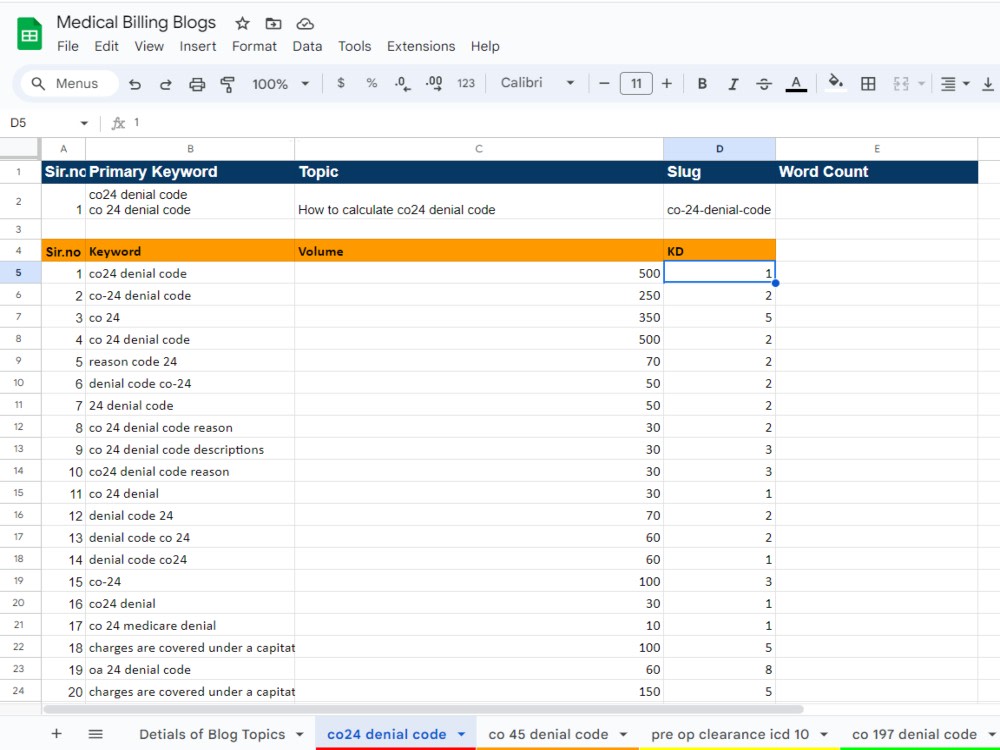The image size is (1000, 750).
Task: Click the redo arrow
Action: 166,84
